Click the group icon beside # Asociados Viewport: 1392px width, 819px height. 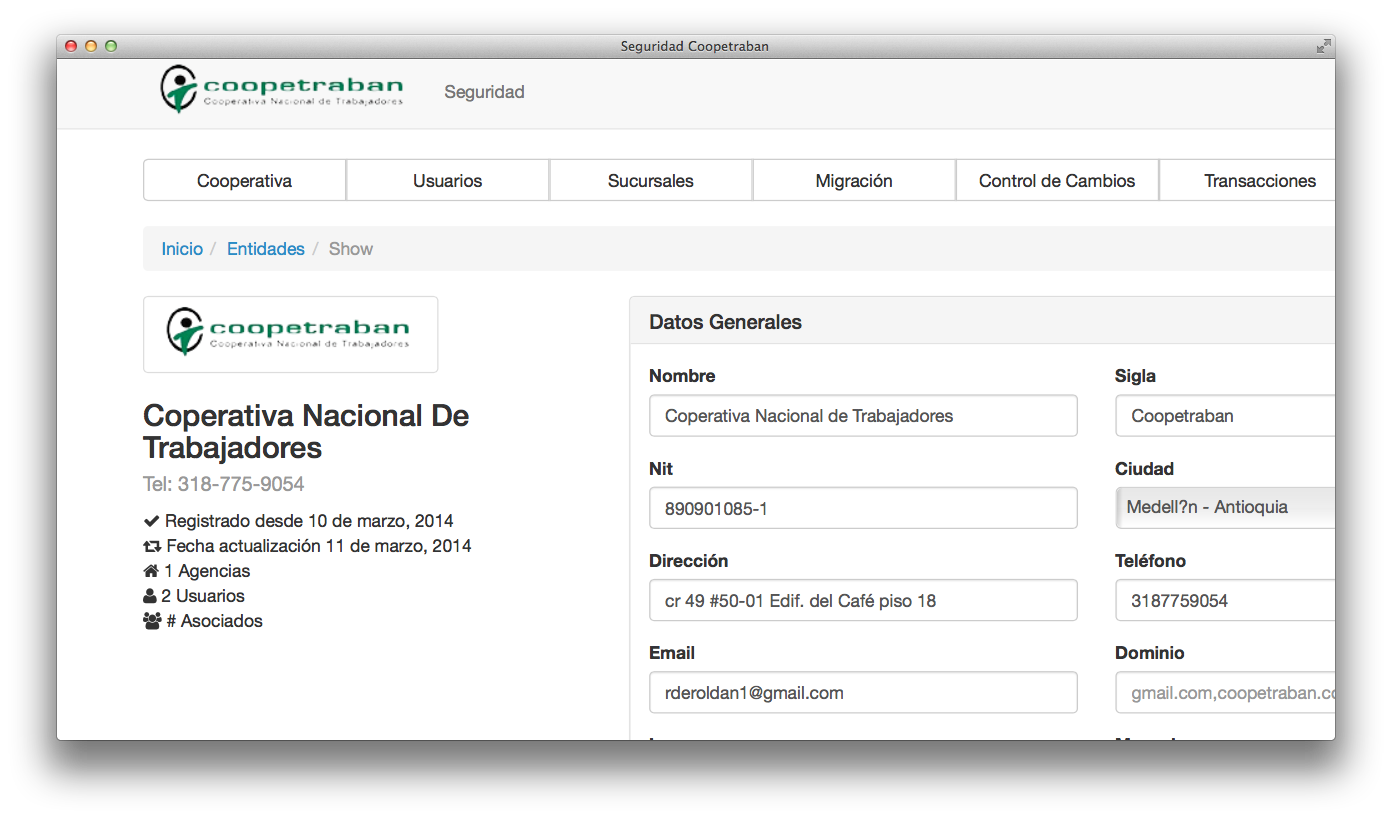coord(153,621)
